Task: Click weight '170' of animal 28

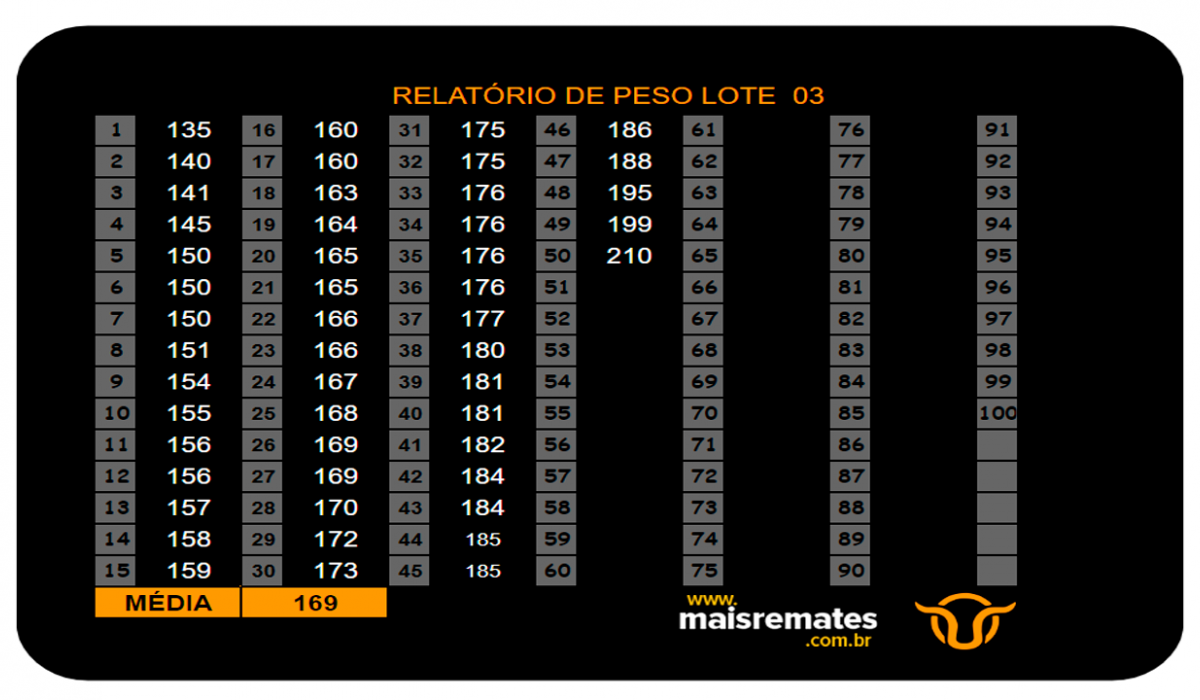Action: [336, 508]
